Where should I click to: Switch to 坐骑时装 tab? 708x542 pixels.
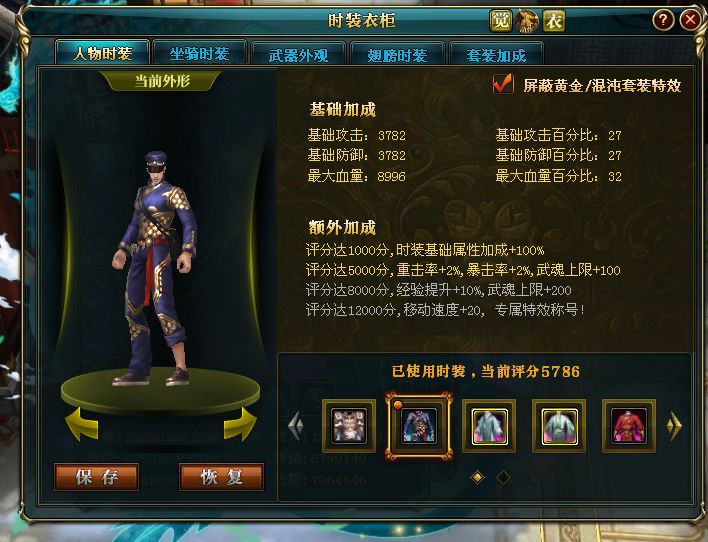(199, 53)
